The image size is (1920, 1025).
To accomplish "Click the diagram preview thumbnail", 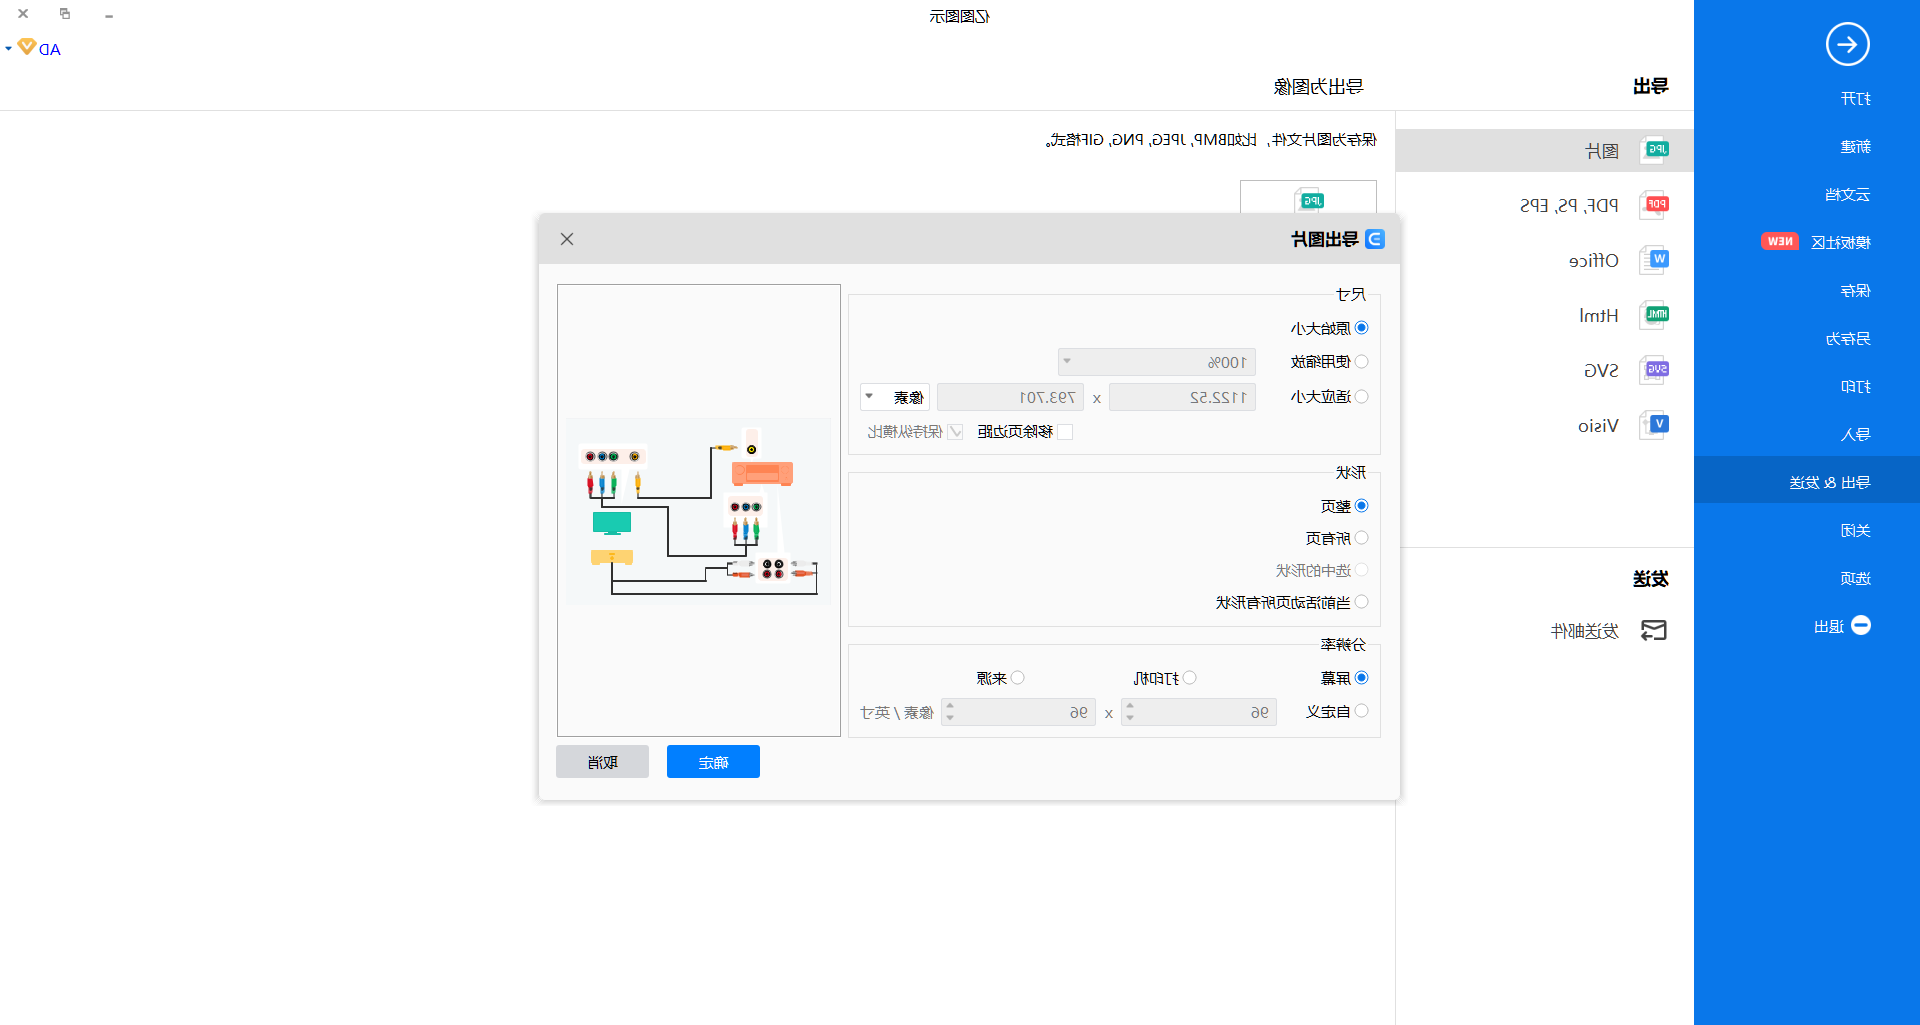I will pos(698,510).
